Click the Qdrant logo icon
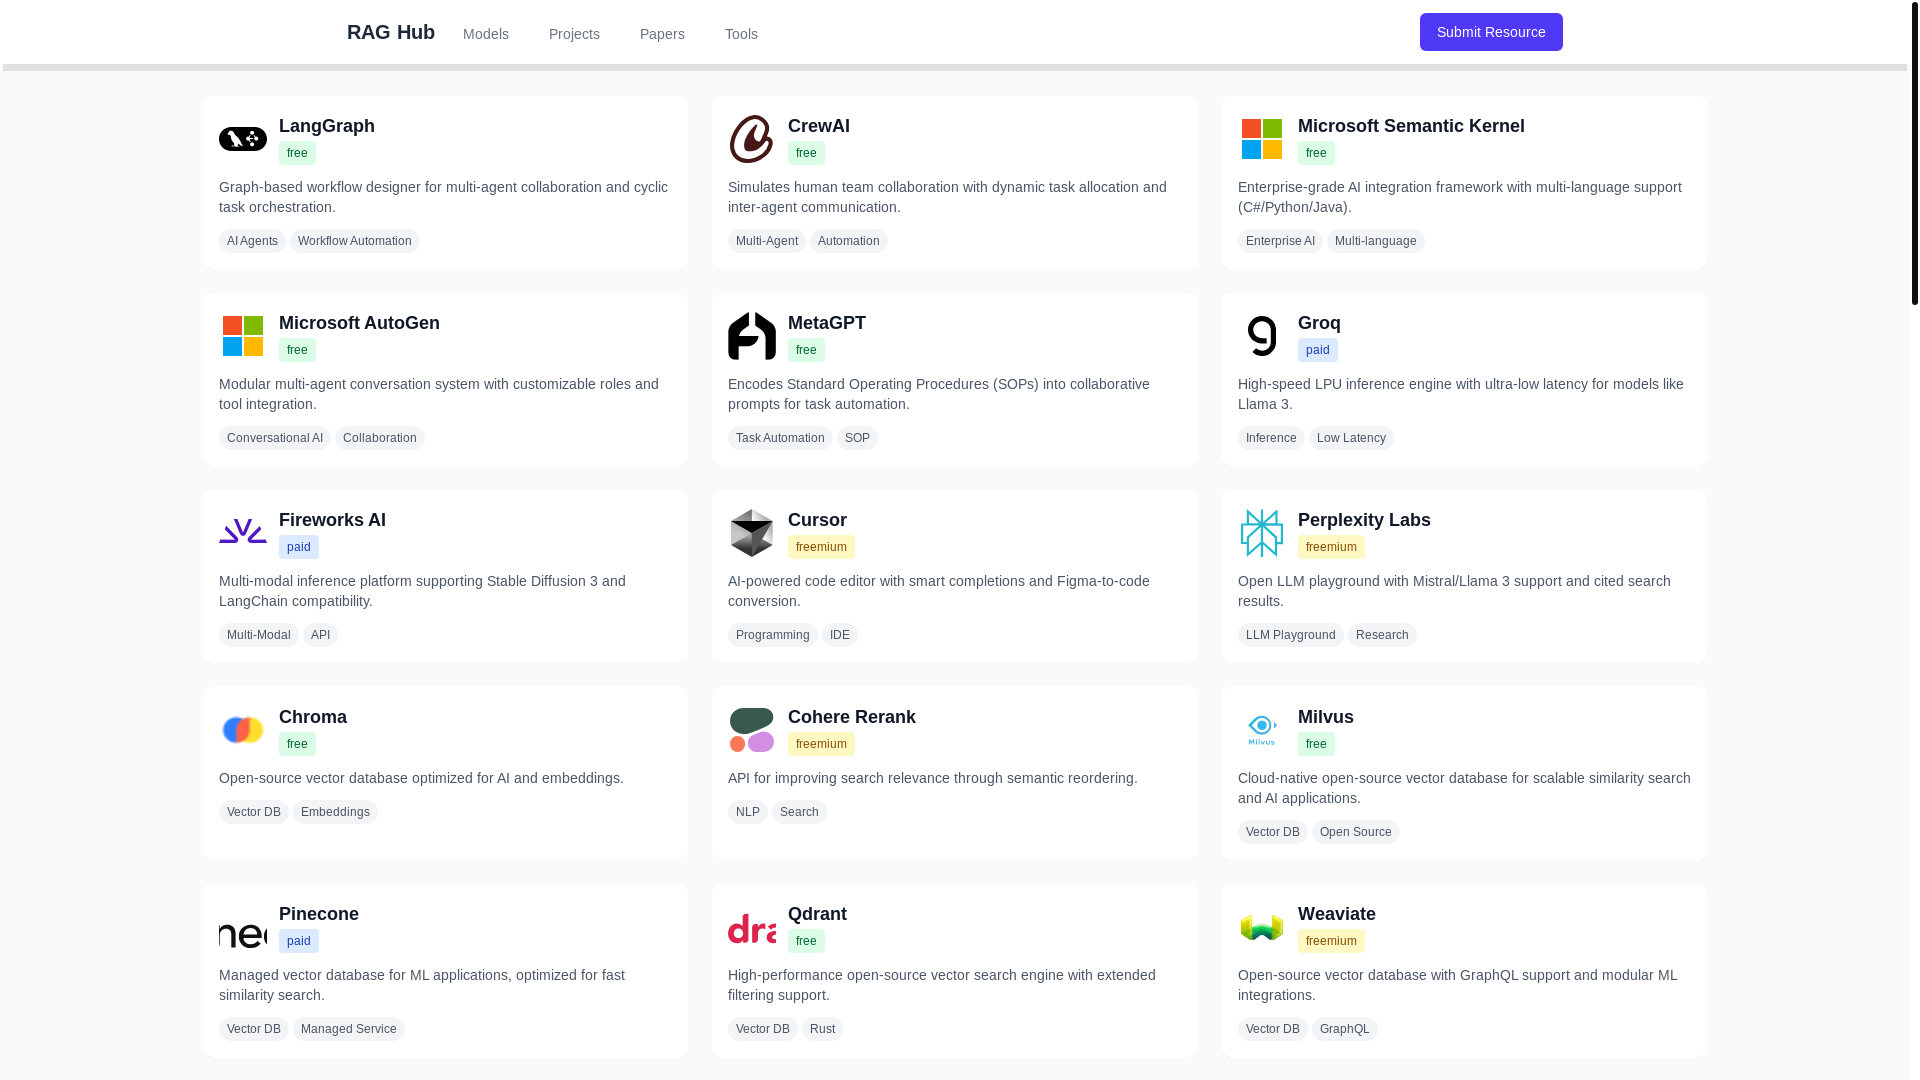 (x=752, y=927)
